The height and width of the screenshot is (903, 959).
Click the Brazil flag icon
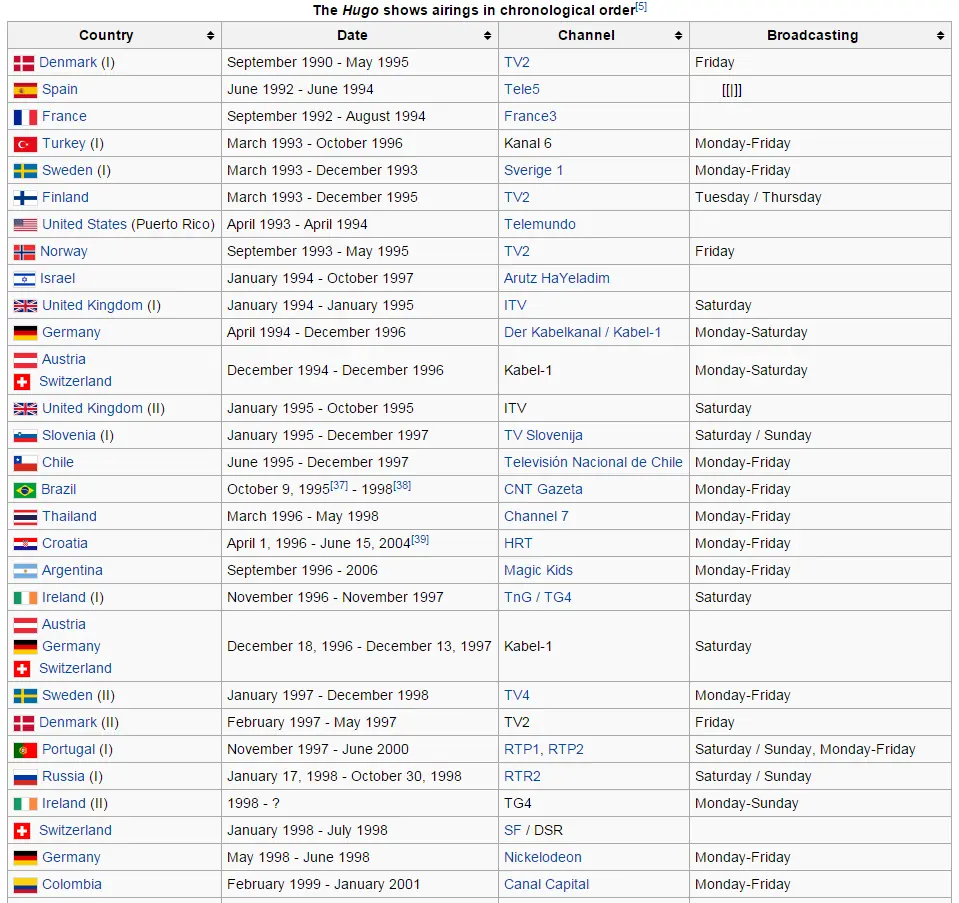pos(24,490)
